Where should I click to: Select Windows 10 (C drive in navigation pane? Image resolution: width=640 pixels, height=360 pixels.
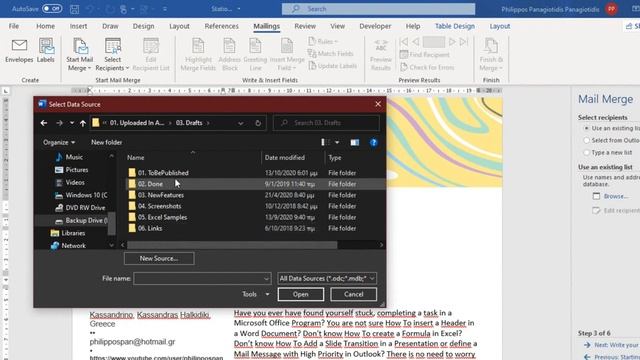(x=86, y=195)
